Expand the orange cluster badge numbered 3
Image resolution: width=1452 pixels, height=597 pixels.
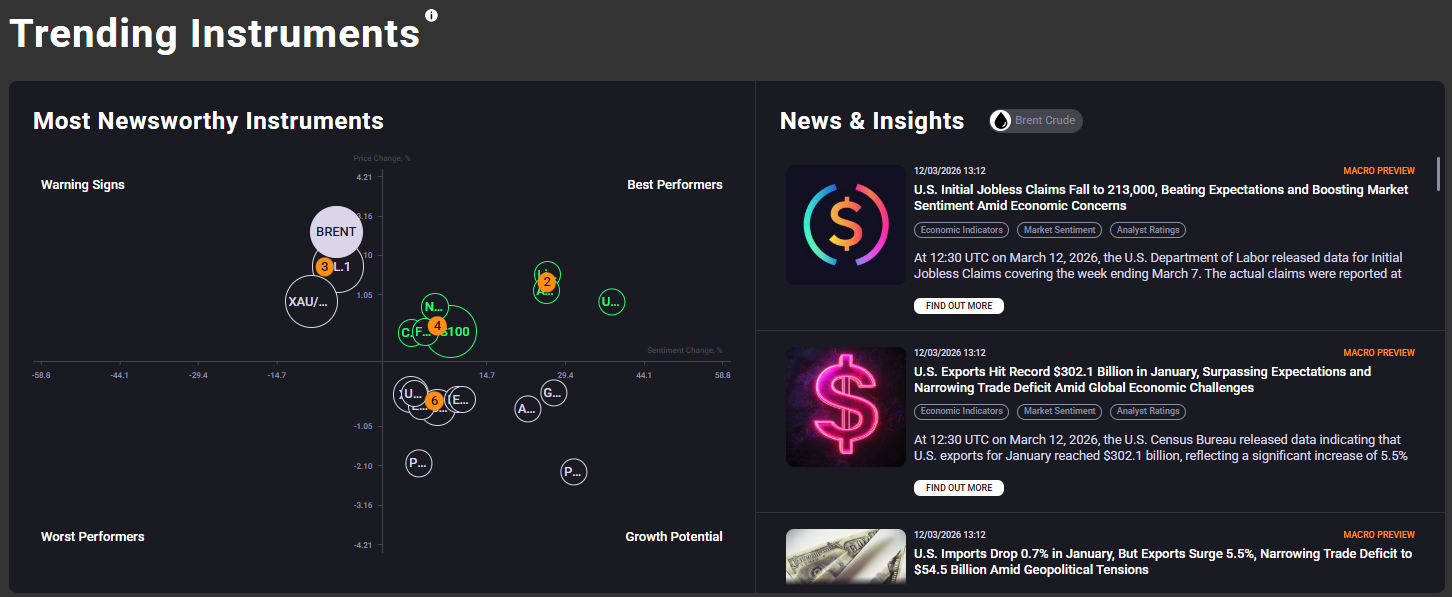coord(324,267)
